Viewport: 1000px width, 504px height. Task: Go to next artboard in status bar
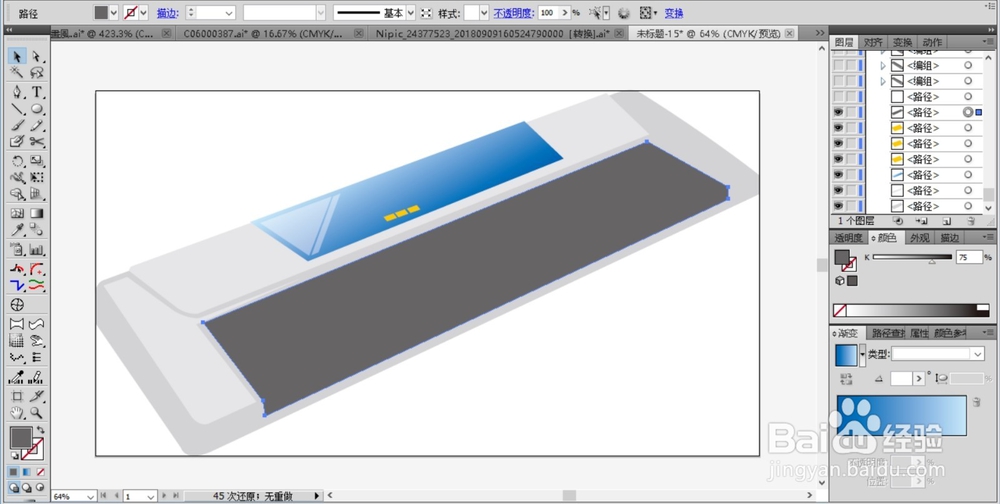[x=165, y=496]
